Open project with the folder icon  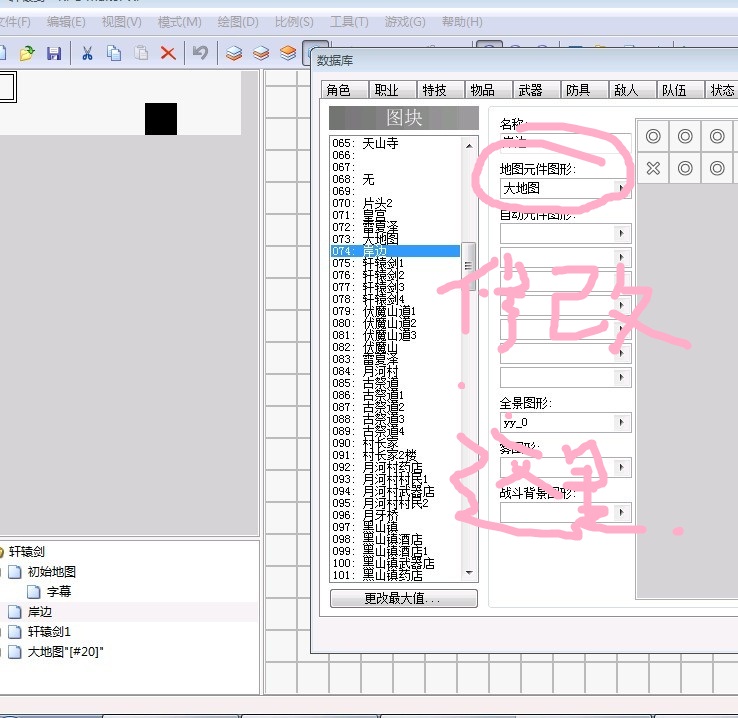pos(27,53)
